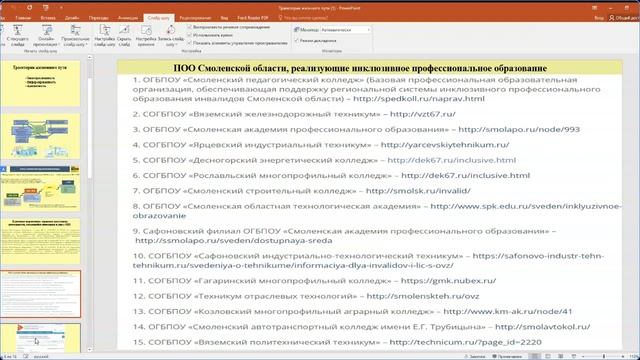
Task: Click scroll down arrow of thumbnail pane
Action: (90, 349)
